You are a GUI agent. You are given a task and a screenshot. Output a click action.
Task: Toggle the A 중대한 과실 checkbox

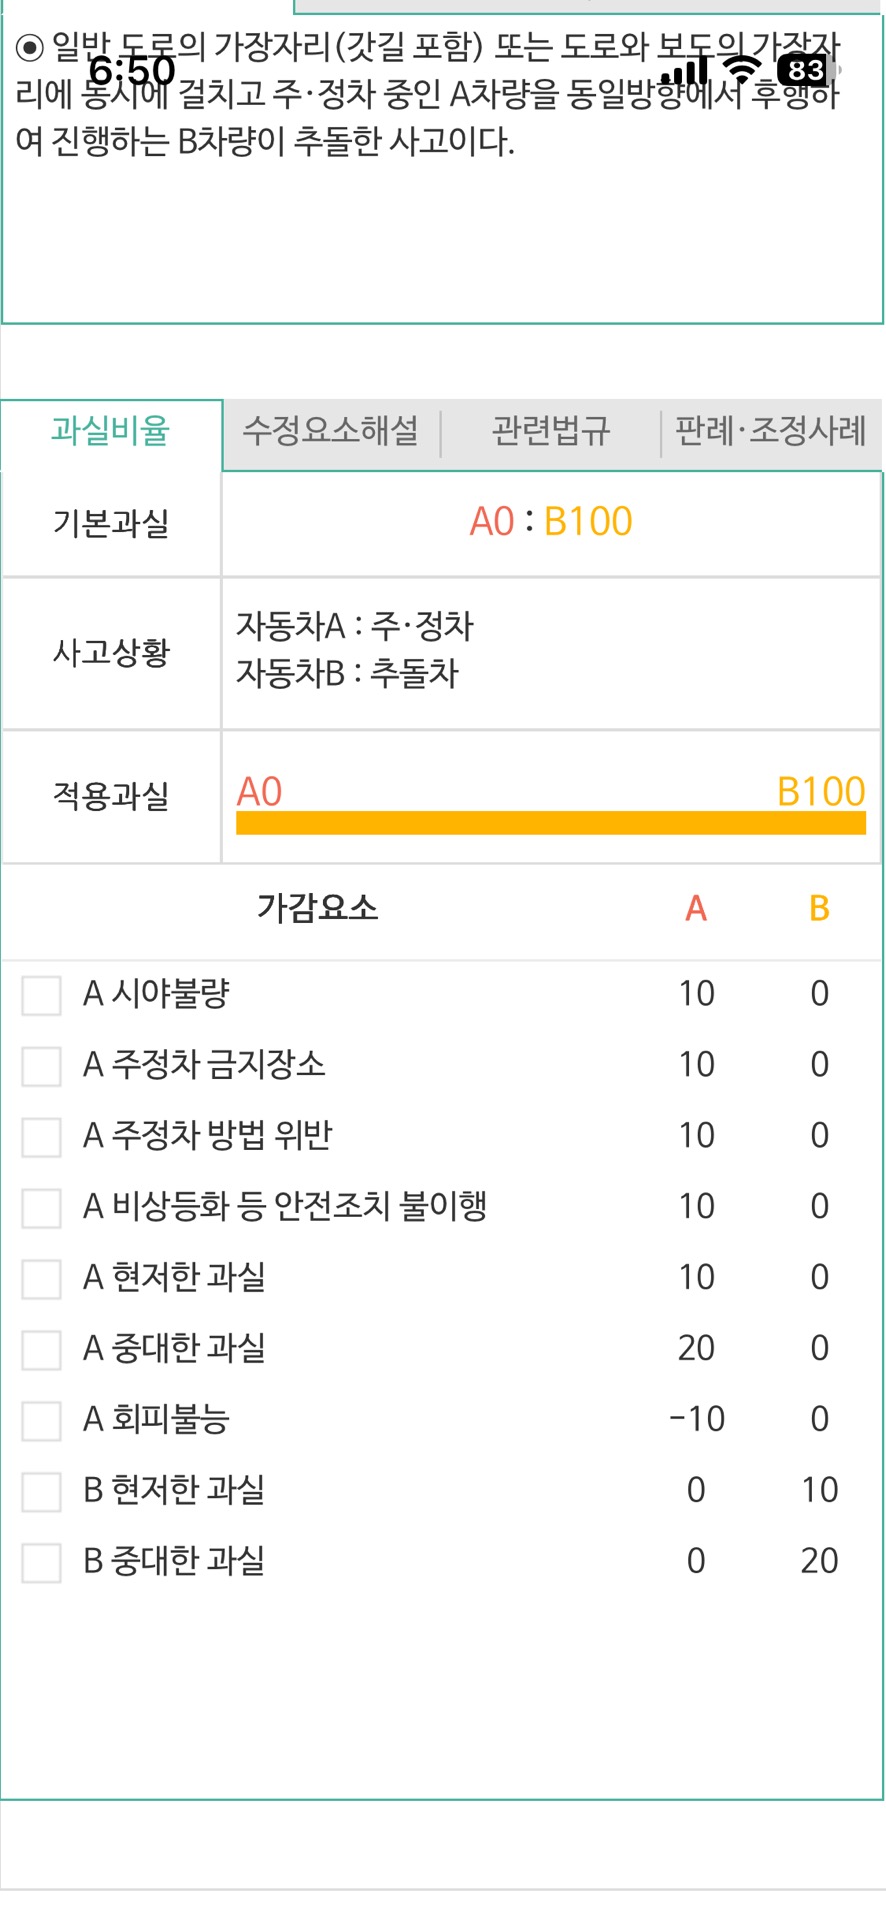pyautogui.click(x=42, y=1350)
